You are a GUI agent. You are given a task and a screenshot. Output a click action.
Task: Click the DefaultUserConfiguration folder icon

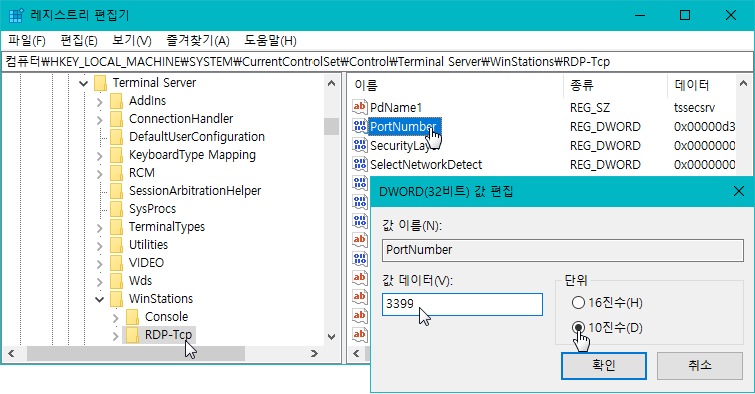(x=116, y=137)
